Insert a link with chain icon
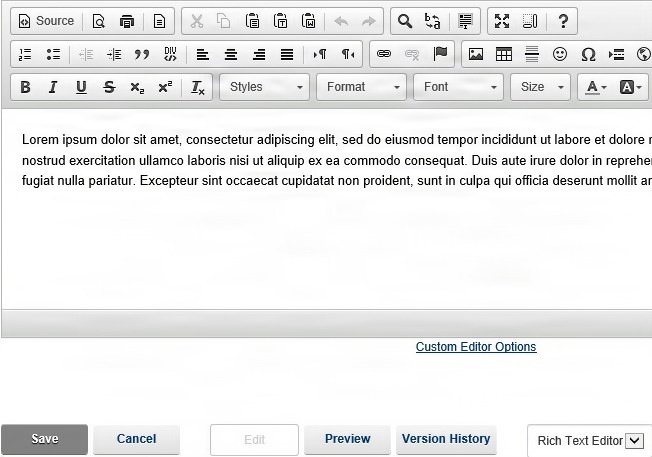 pyautogui.click(x=384, y=54)
